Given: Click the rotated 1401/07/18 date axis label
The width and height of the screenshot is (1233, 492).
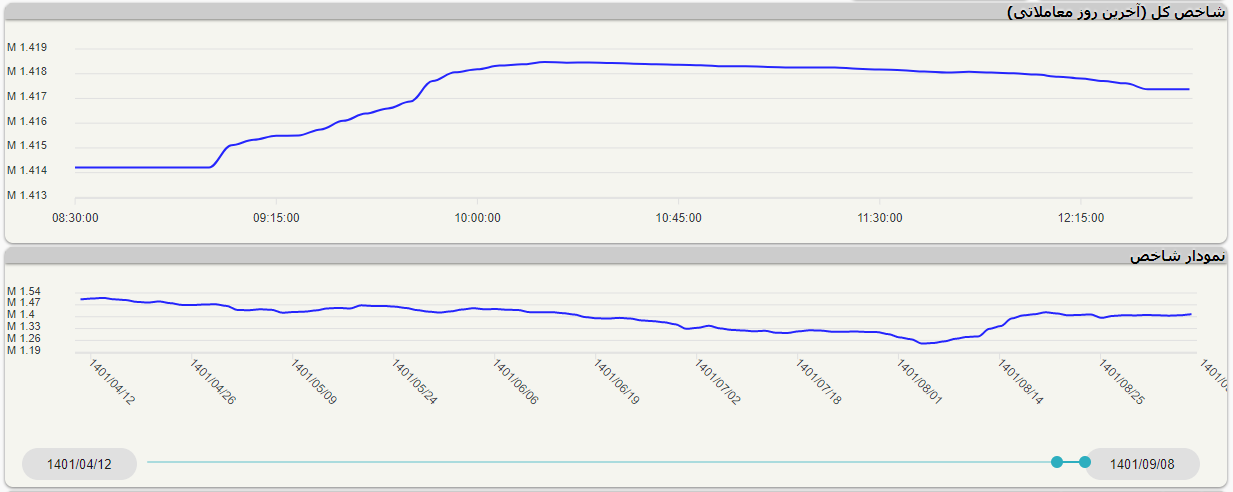Looking at the screenshot, I should click(818, 382).
